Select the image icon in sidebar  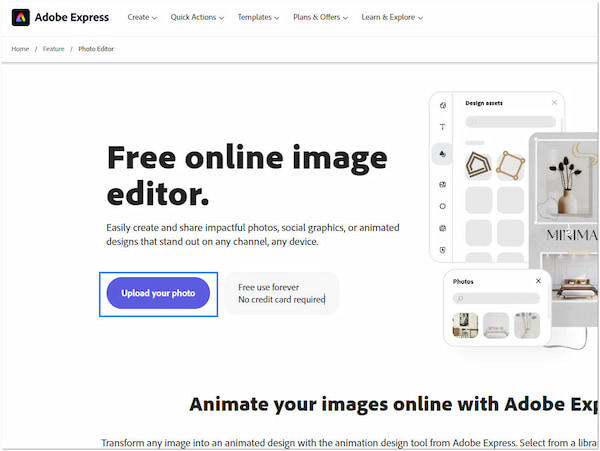(x=443, y=184)
